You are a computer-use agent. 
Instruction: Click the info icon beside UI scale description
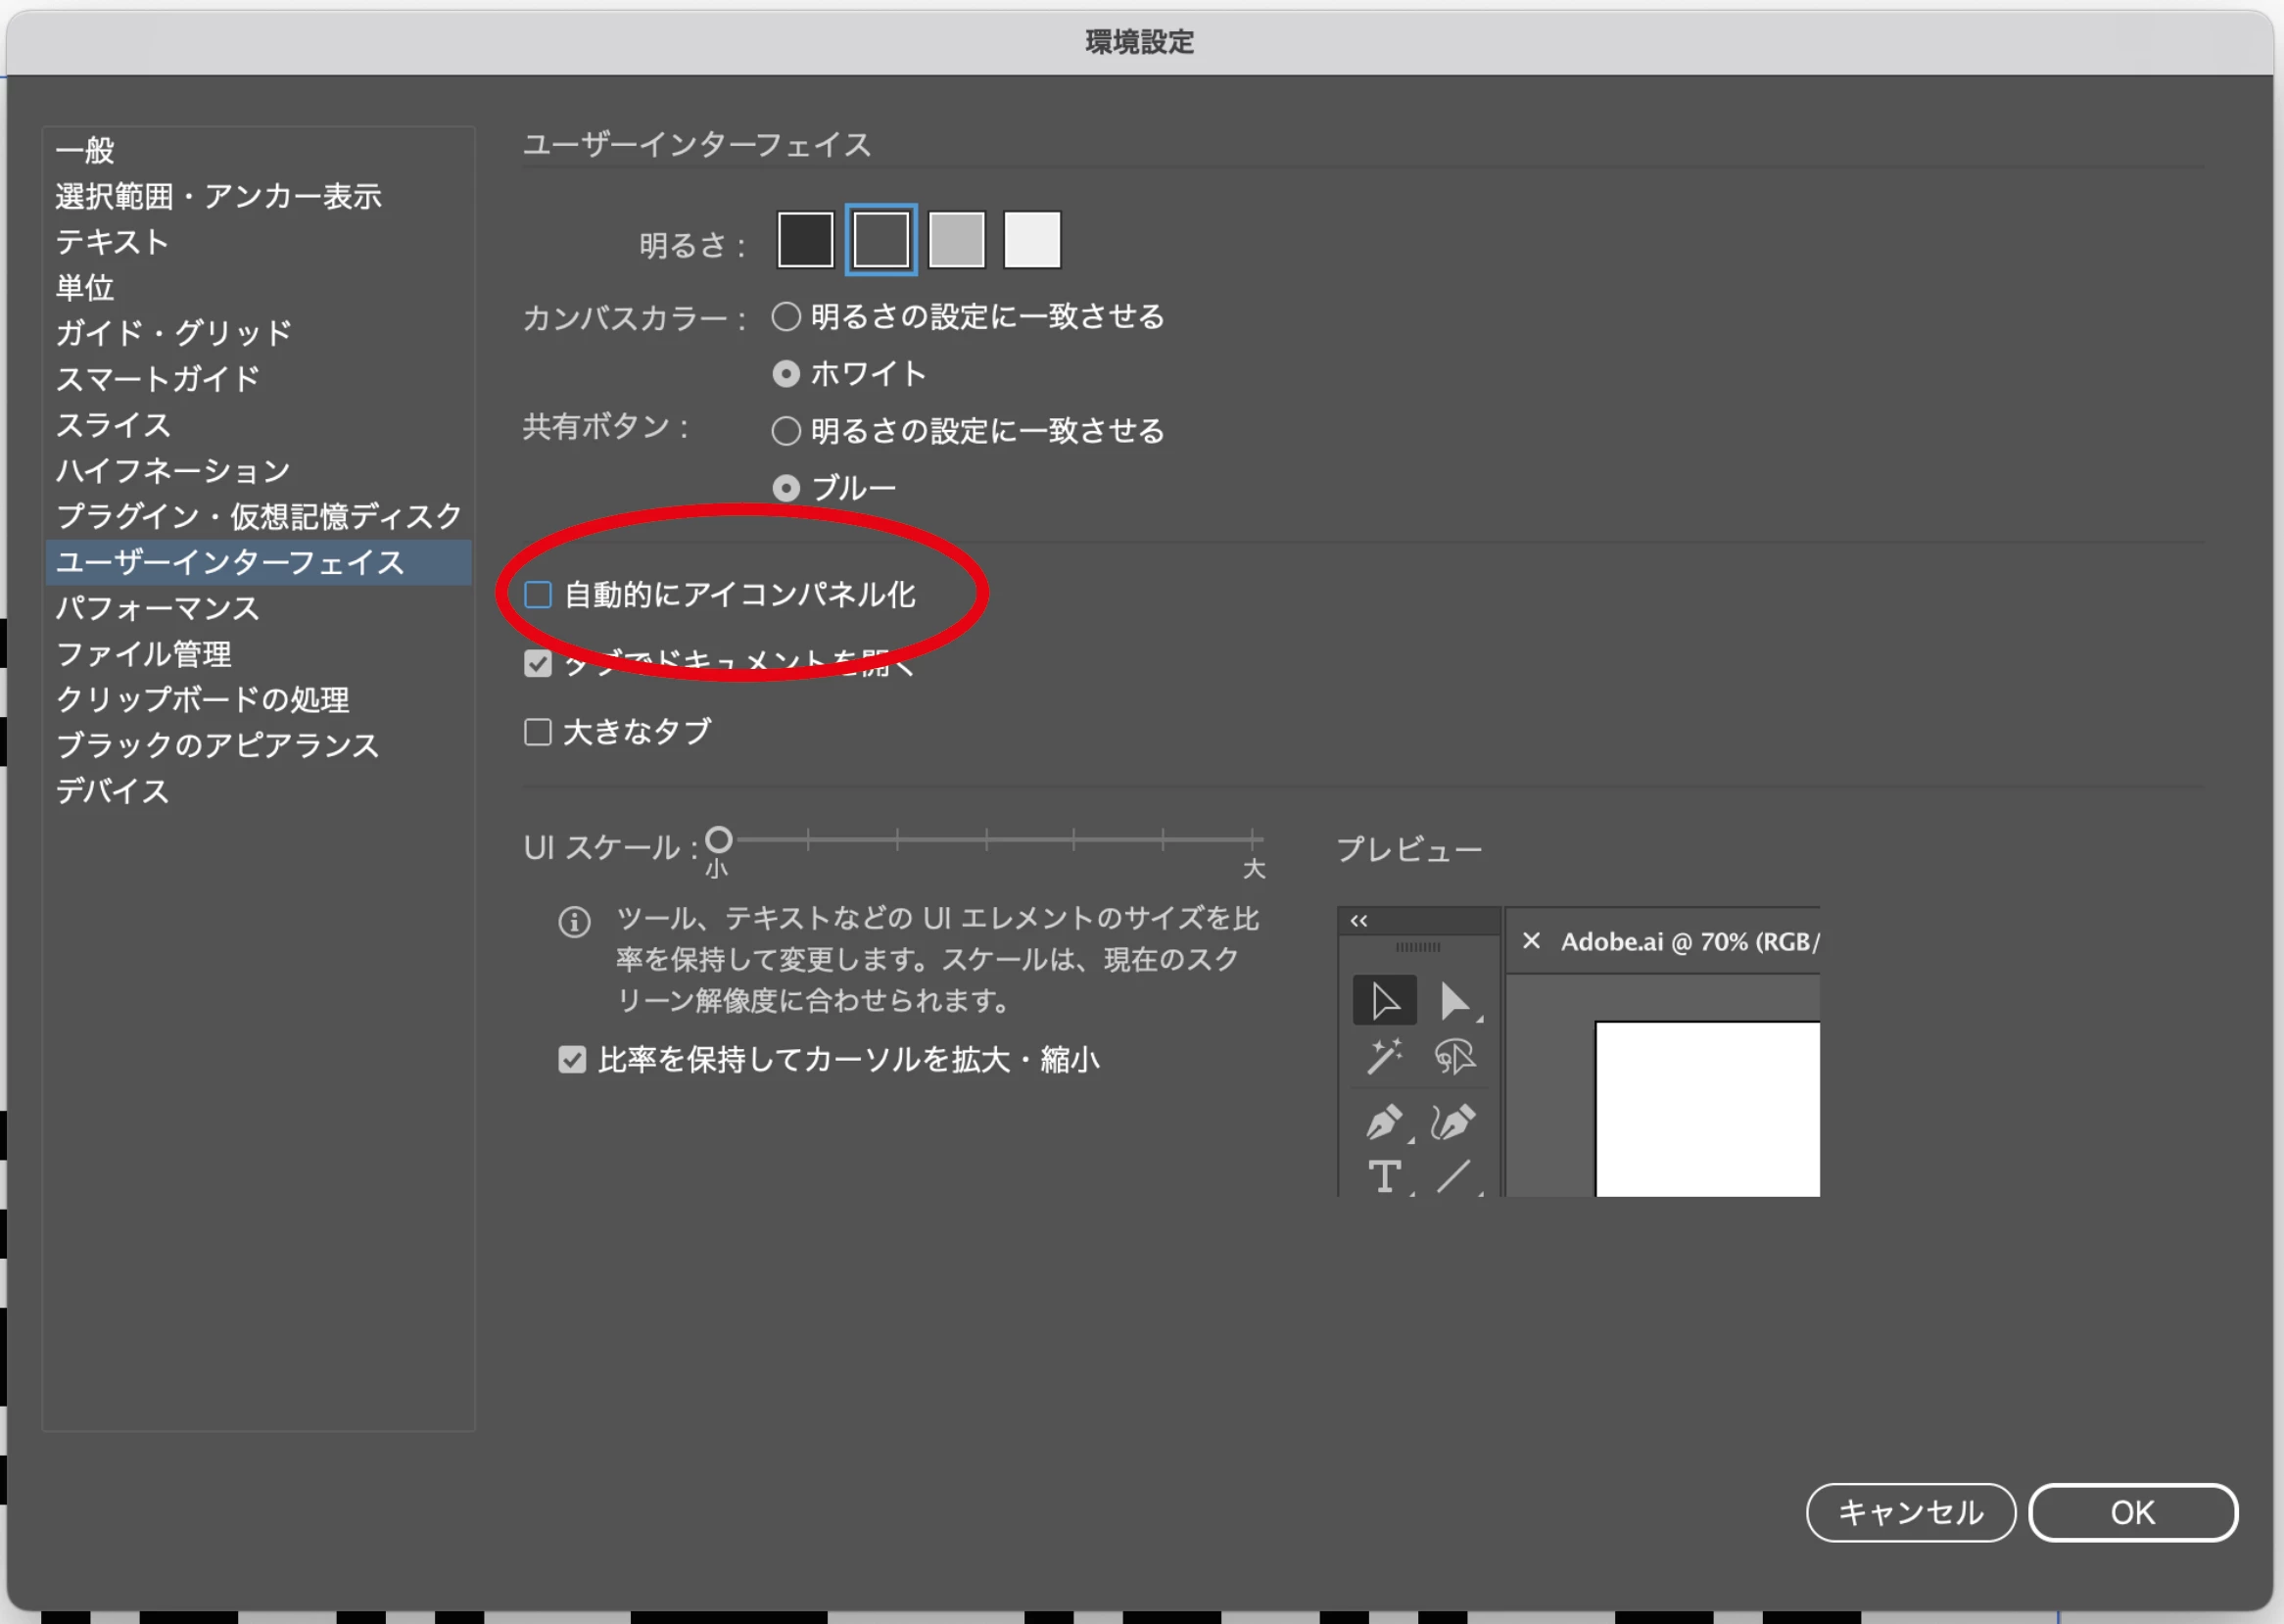click(574, 921)
